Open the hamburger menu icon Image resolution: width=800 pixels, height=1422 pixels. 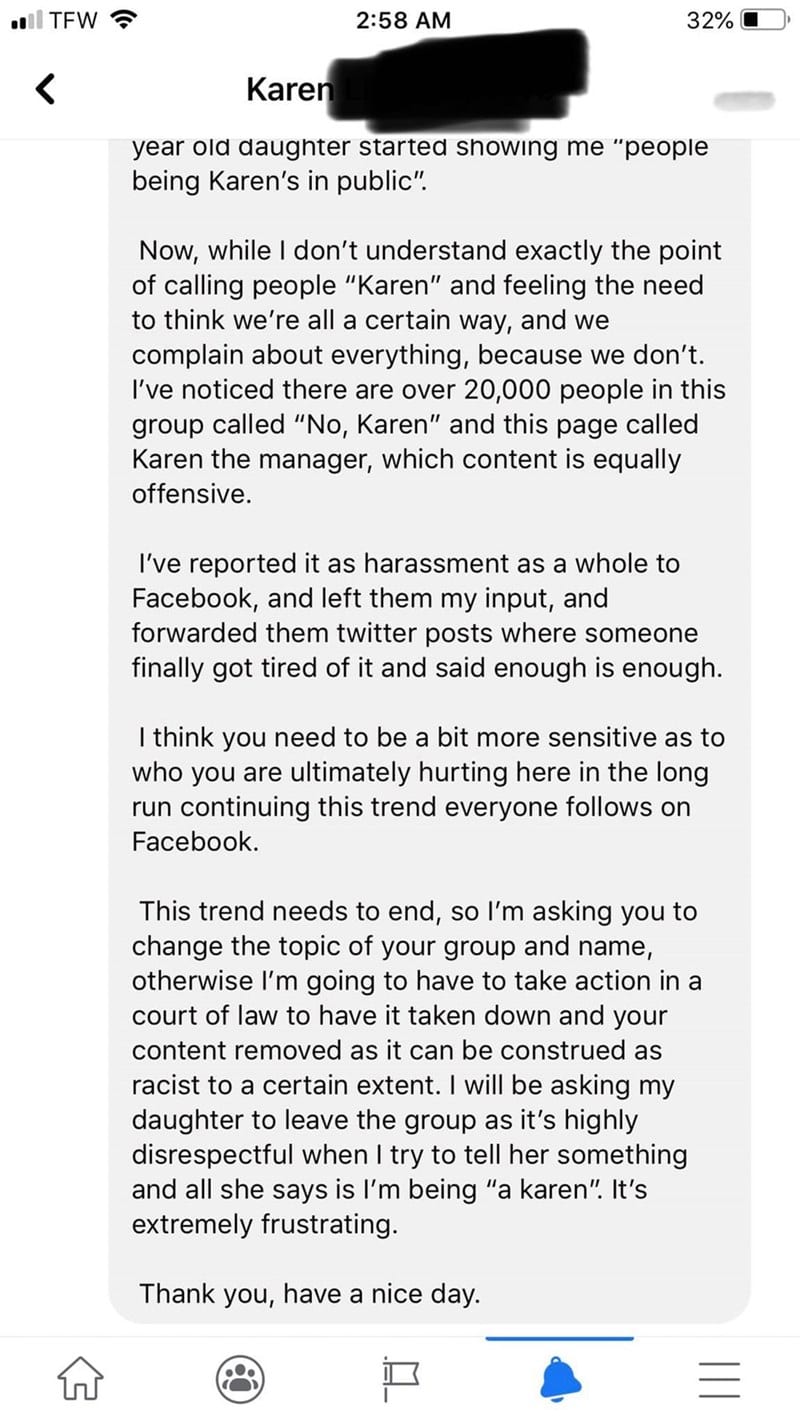[x=719, y=1383]
